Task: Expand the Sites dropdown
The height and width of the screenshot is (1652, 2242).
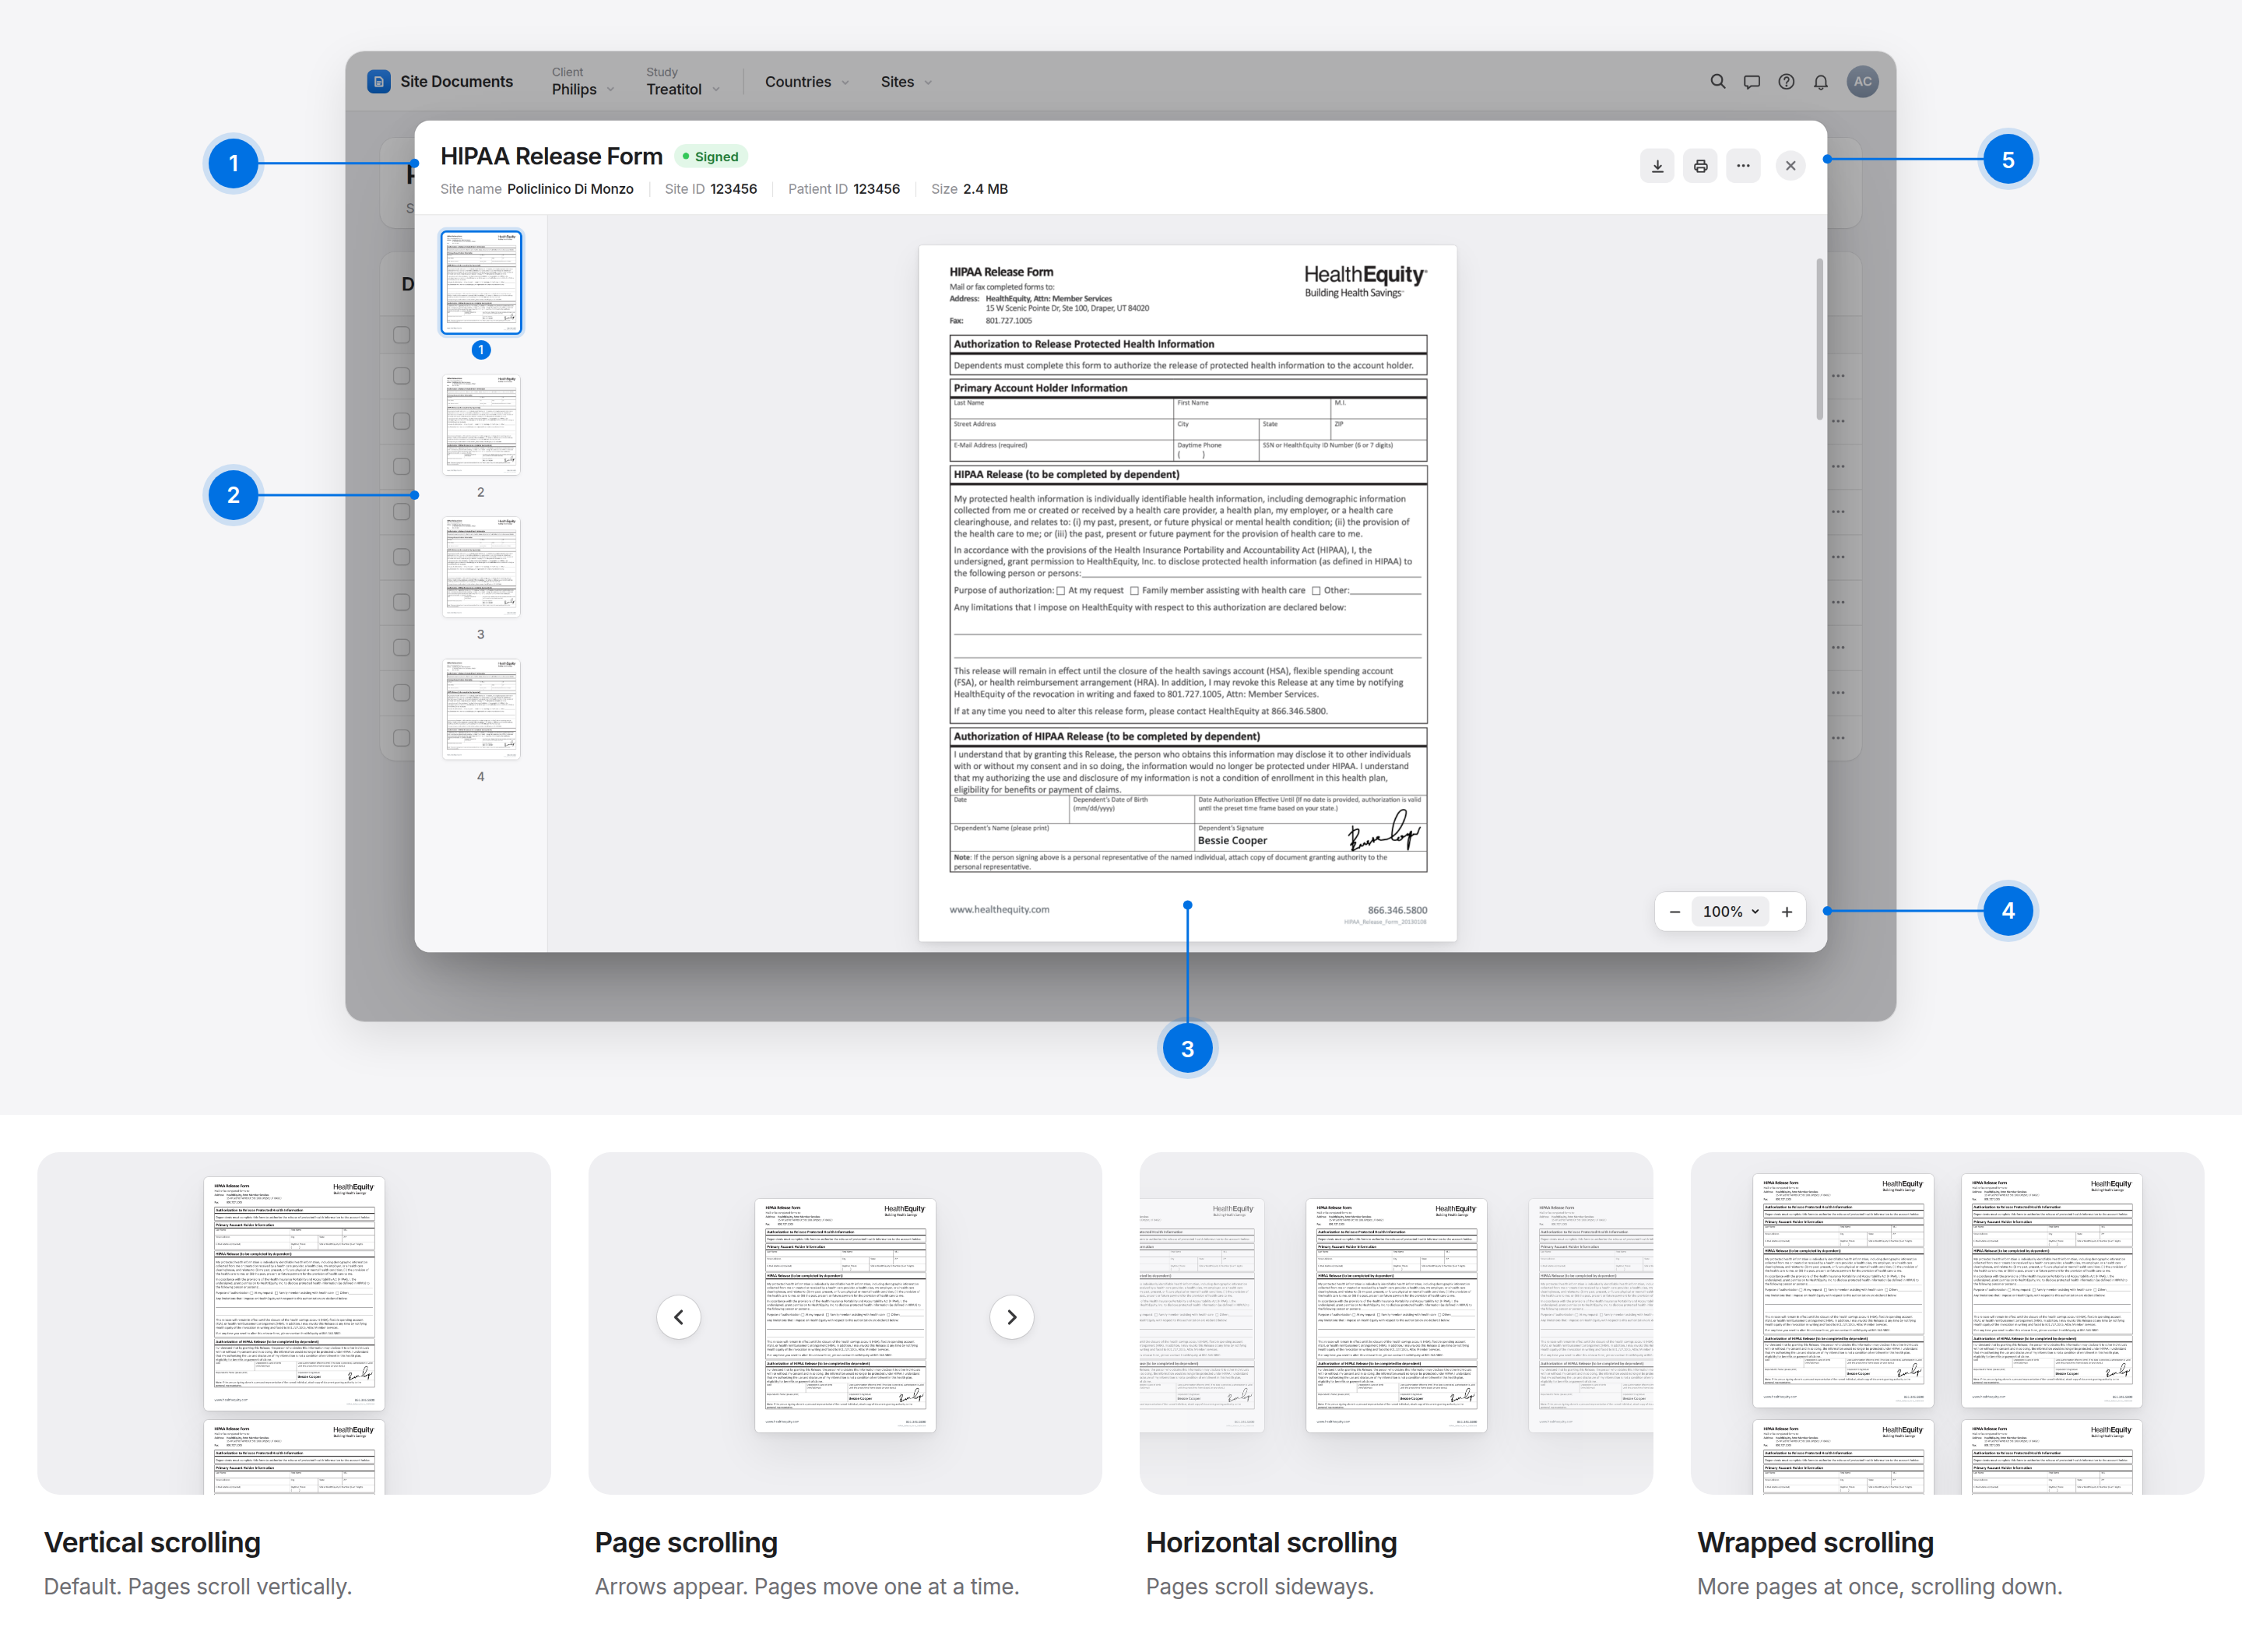Action: (906, 82)
